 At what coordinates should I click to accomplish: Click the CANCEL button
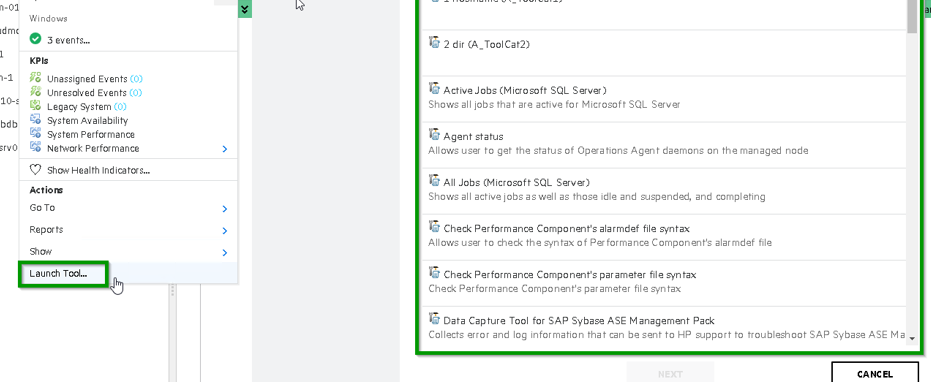(x=875, y=373)
